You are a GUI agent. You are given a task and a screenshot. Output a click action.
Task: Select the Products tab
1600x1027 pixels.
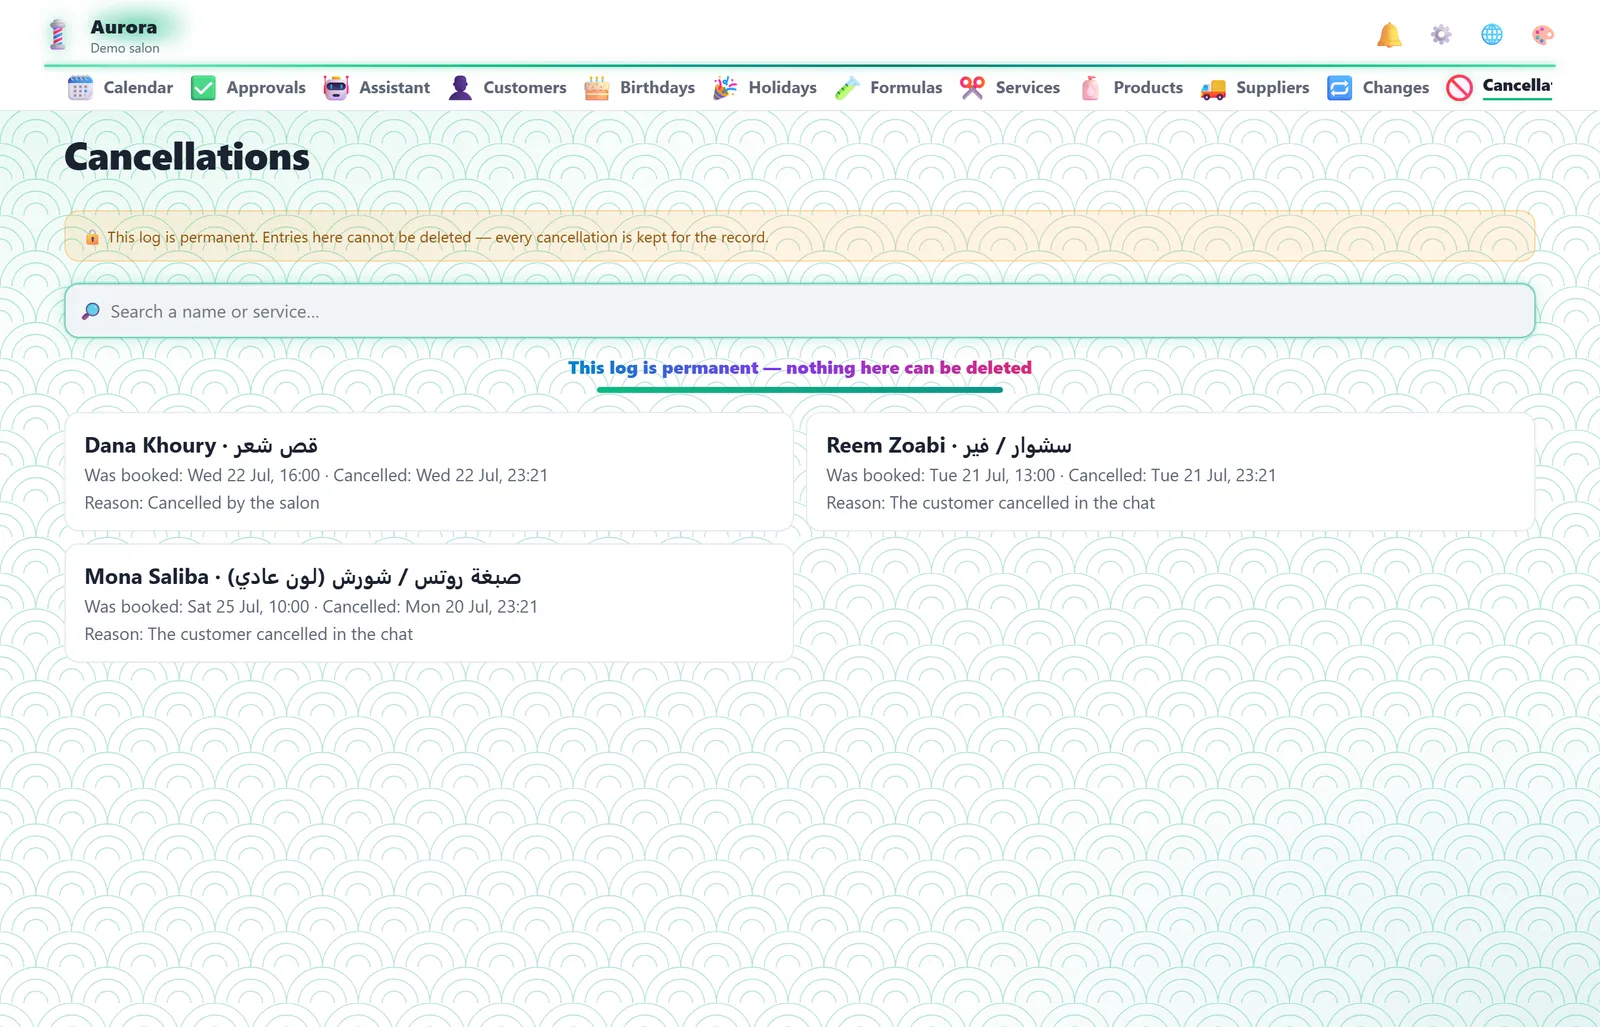tap(1130, 88)
